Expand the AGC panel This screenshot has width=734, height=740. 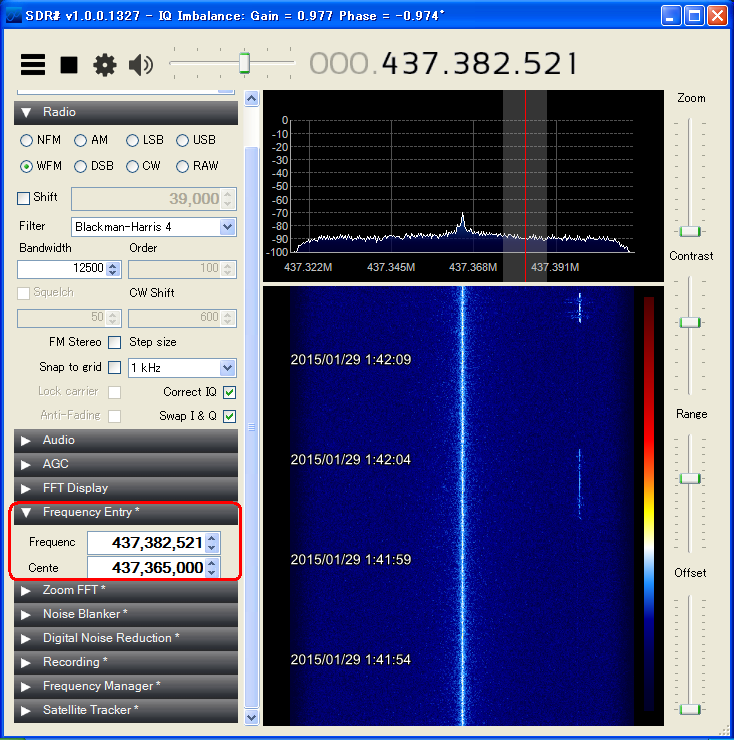pos(126,464)
